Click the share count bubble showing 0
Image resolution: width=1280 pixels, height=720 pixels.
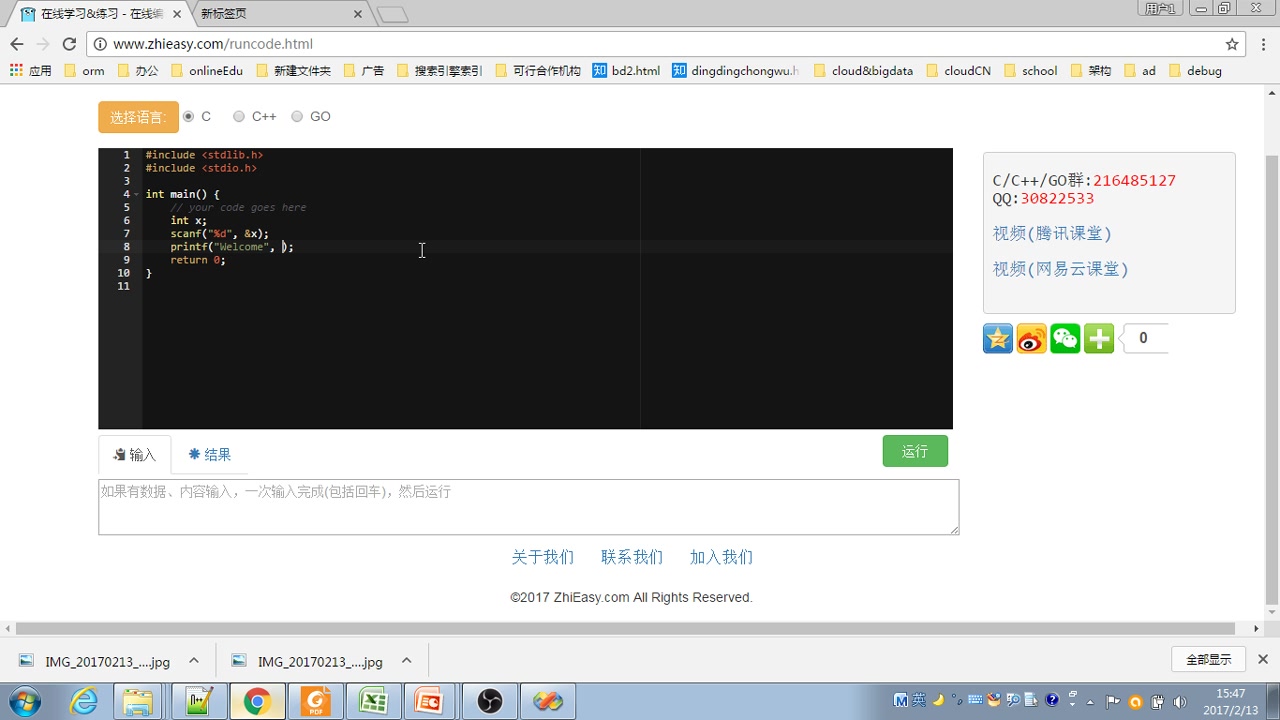(x=1143, y=339)
